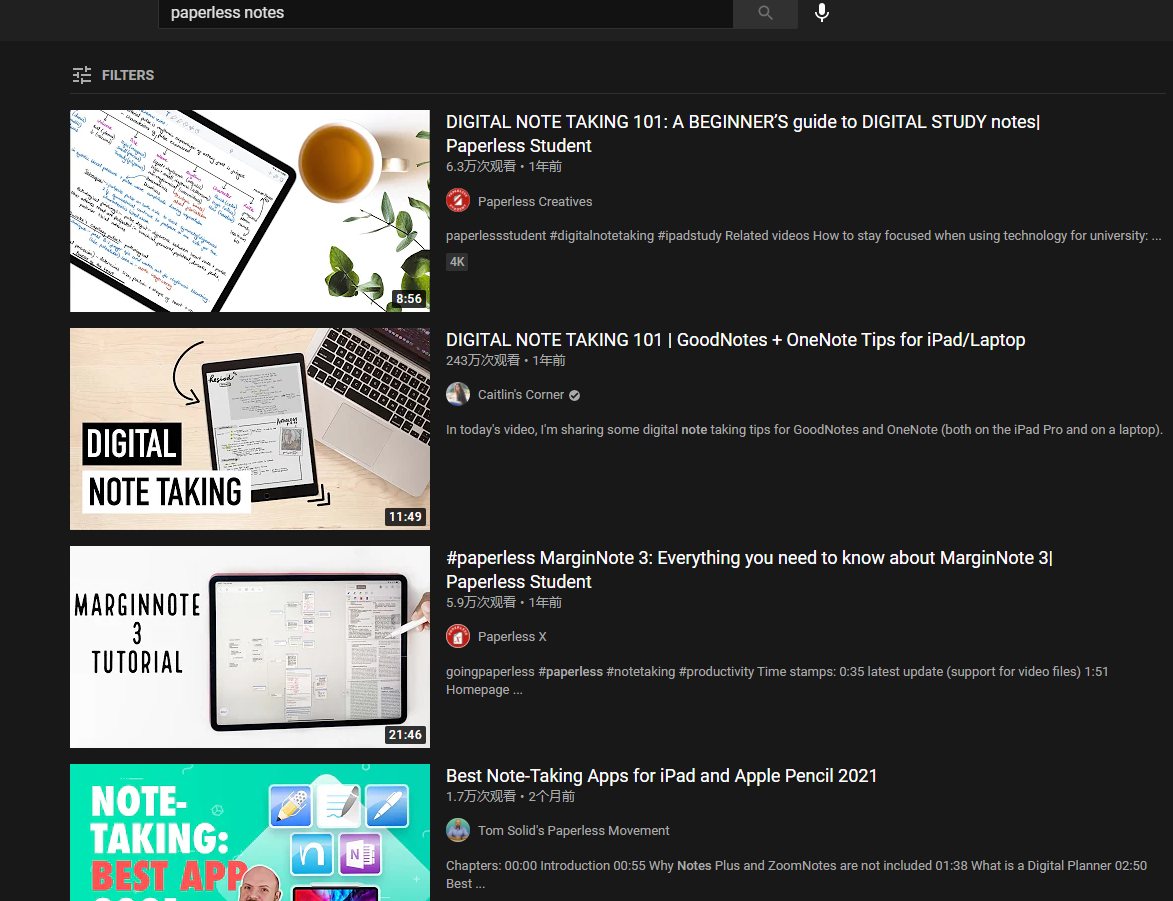Click Caitlin's Corner channel avatar
The height and width of the screenshot is (901, 1173).
pyautogui.click(x=458, y=394)
